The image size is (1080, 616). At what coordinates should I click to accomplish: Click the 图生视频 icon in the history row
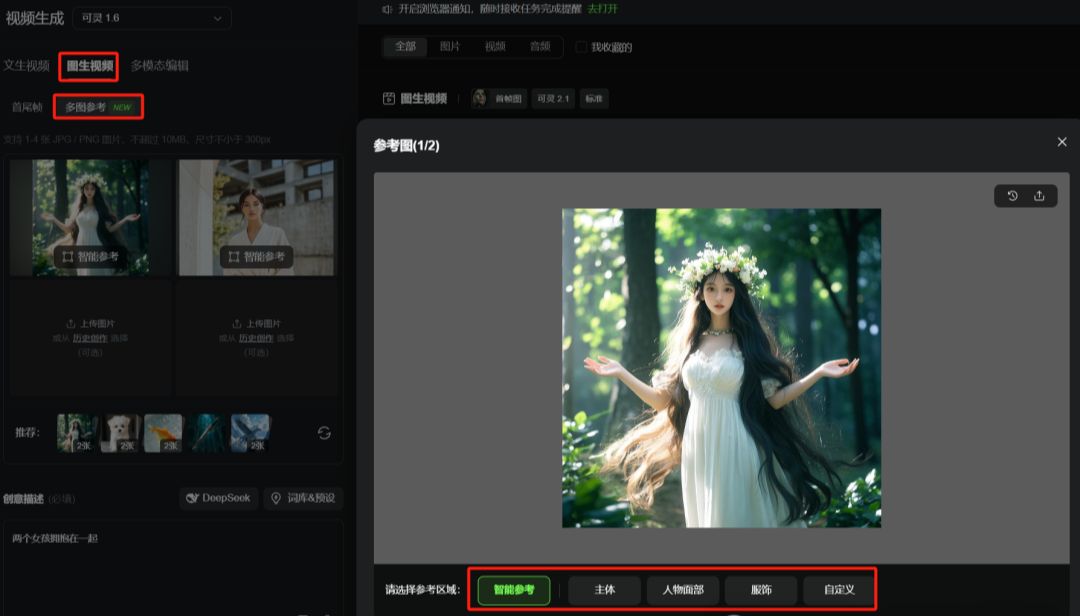390,98
